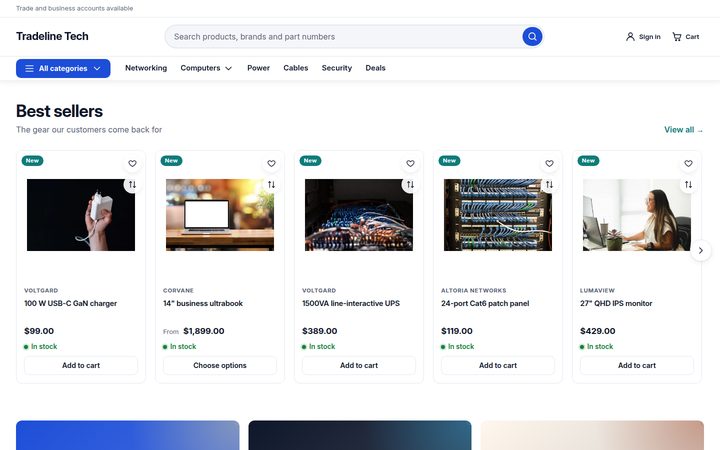Click the "1500VA line-interactive UPS" title
The width and height of the screenshot is (720, 450).
tap(351, 304)
